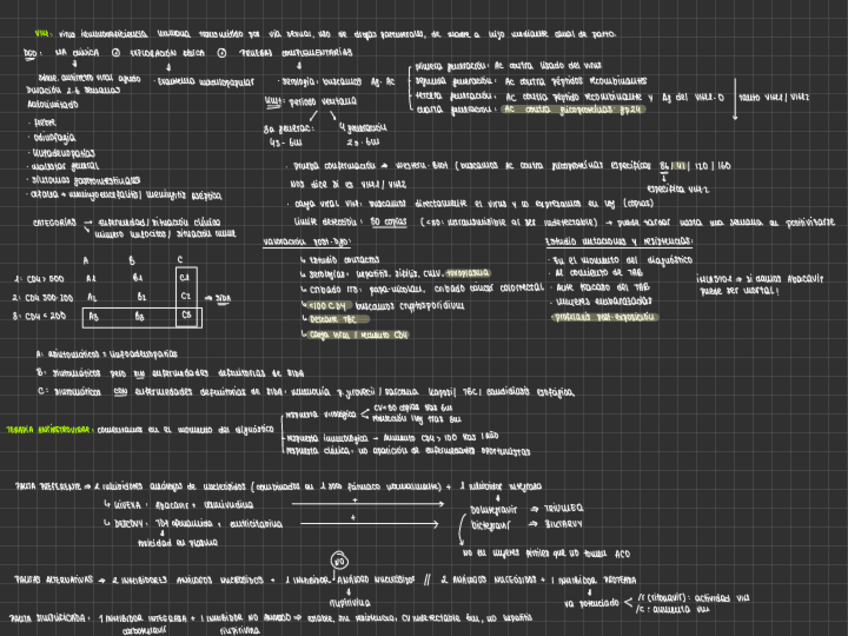
Task: Click the word Dolutegravir
Action: pos(491,508)
